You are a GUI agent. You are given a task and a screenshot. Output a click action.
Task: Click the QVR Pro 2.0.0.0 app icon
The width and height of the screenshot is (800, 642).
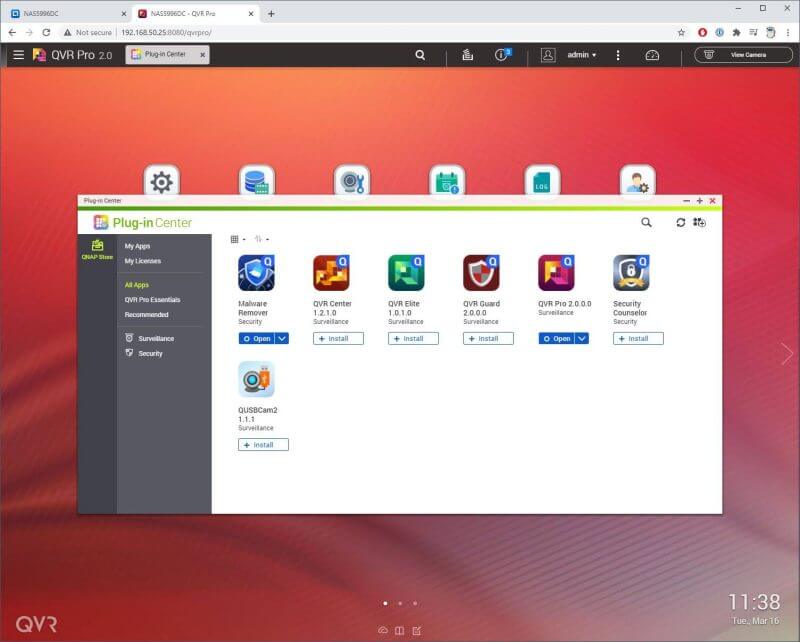557,273
